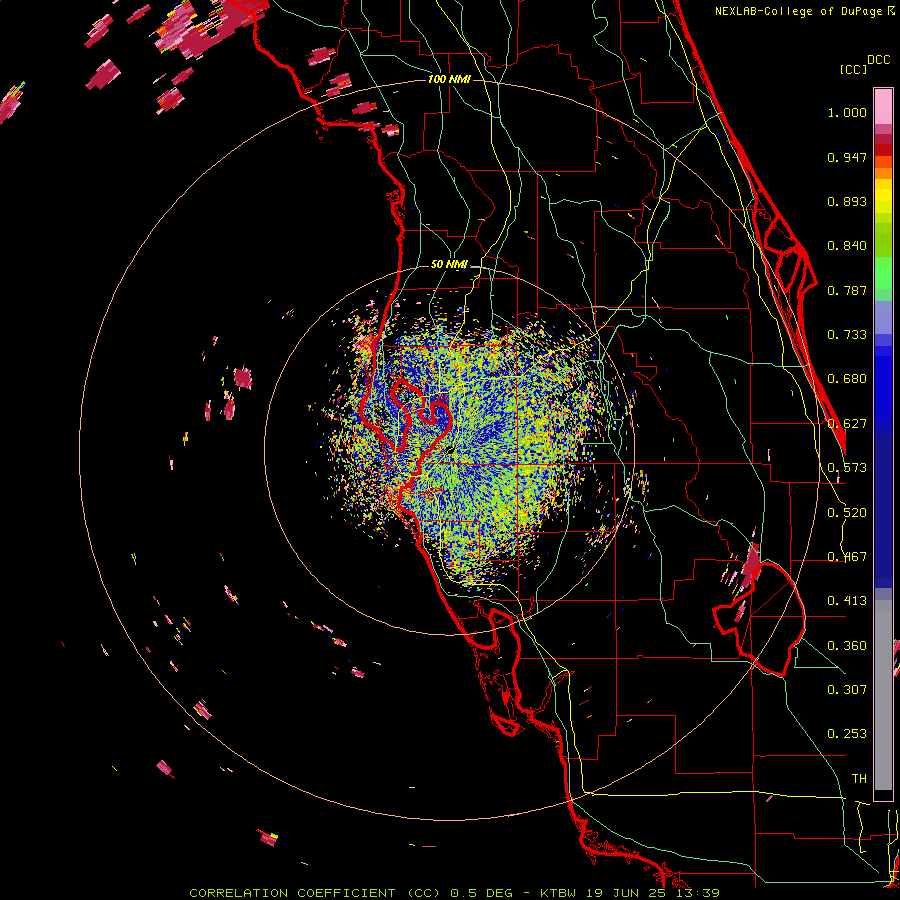Click the DCC legend title
The height and width of the screenshot is (900, 900).
pos(878,60)
